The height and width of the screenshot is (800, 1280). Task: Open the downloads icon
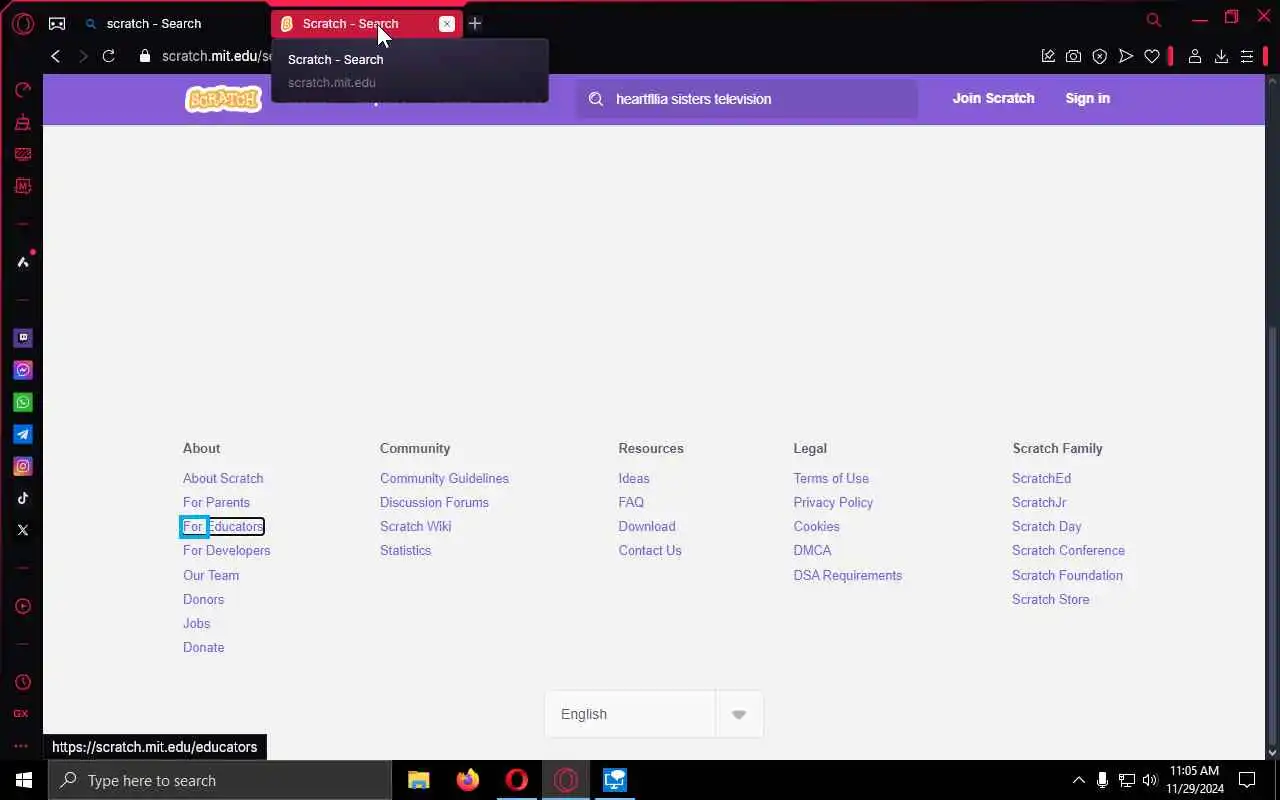click(x=1221, y=56)
